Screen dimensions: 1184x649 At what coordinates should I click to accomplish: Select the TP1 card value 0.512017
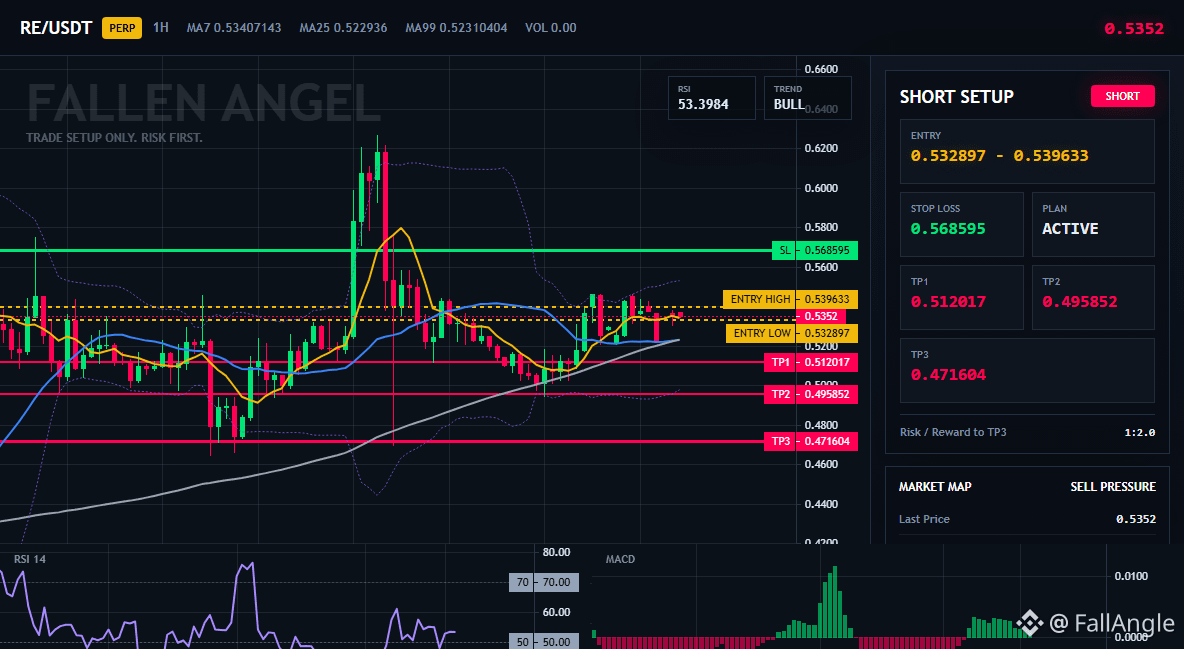(948, 301)
